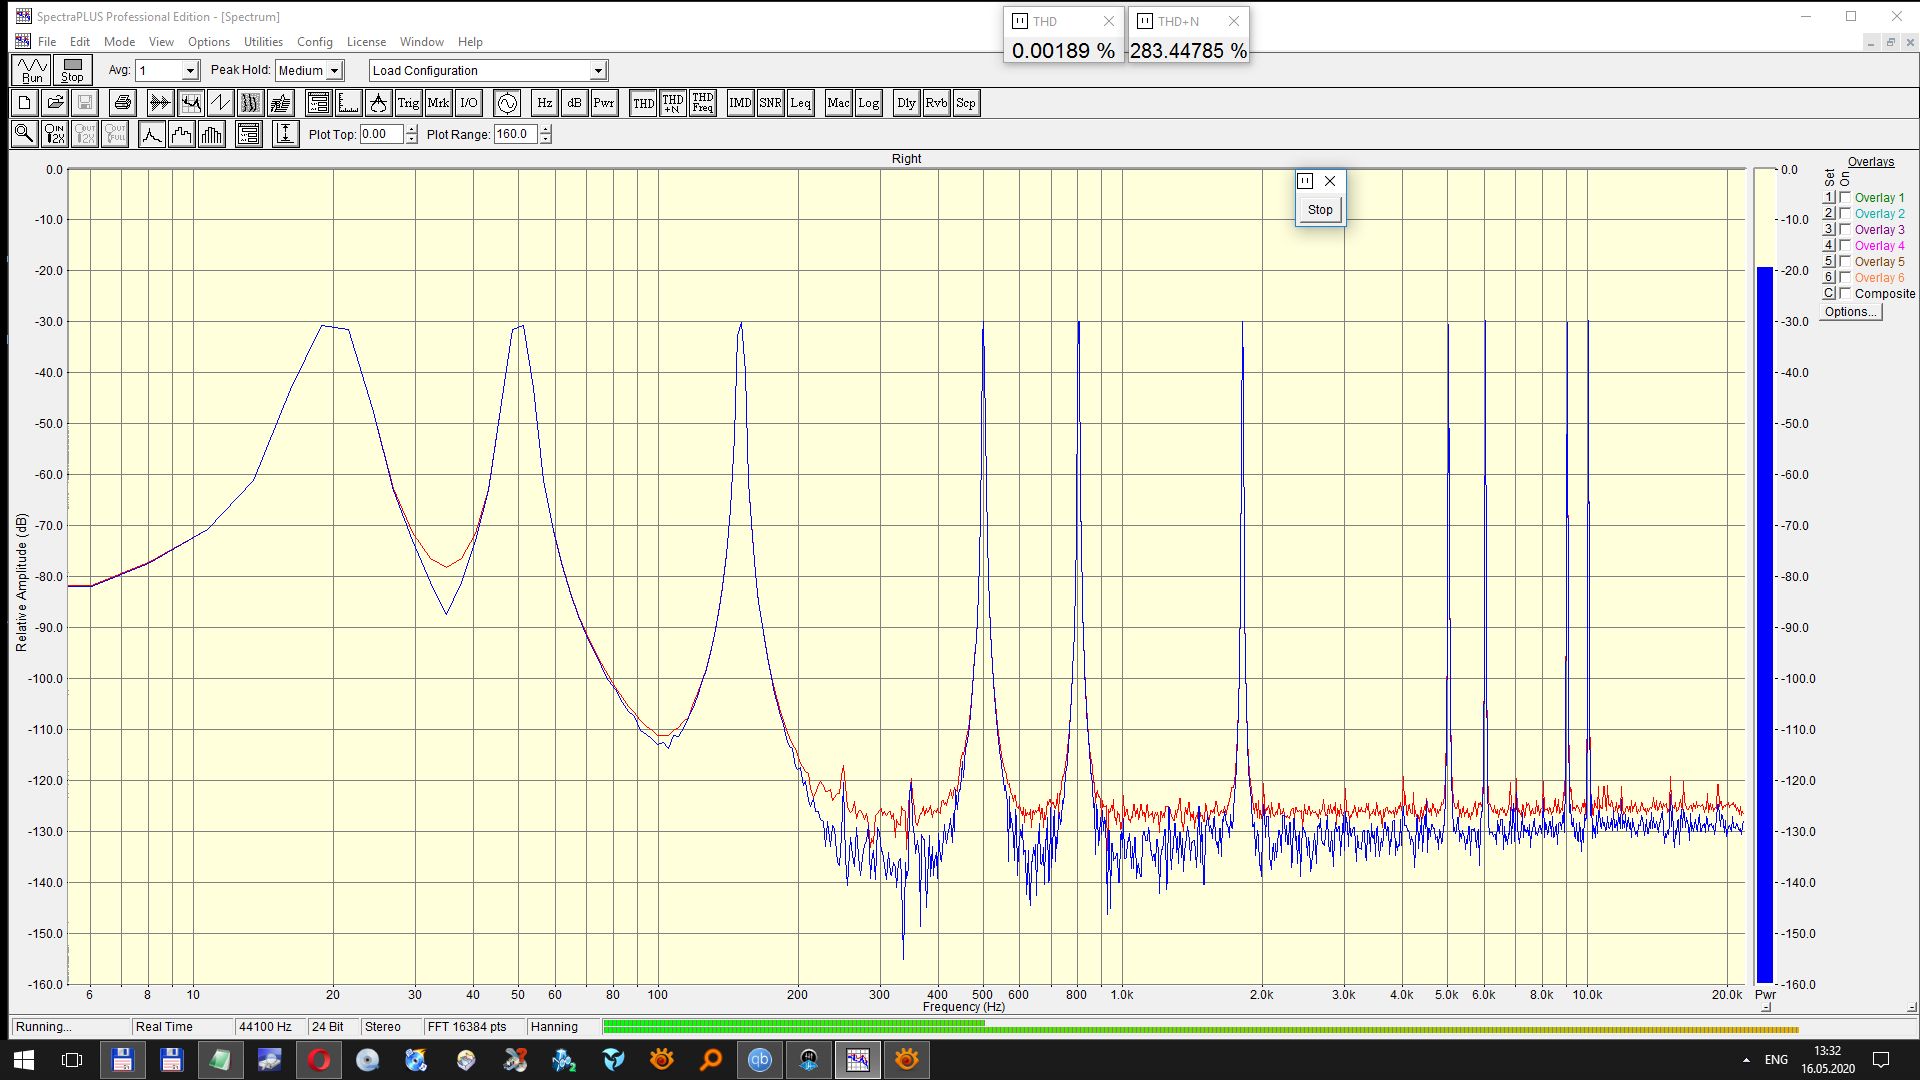Open the Rvb reverberation utility
Screen dimensions: 1920x1080
[936, 103]
